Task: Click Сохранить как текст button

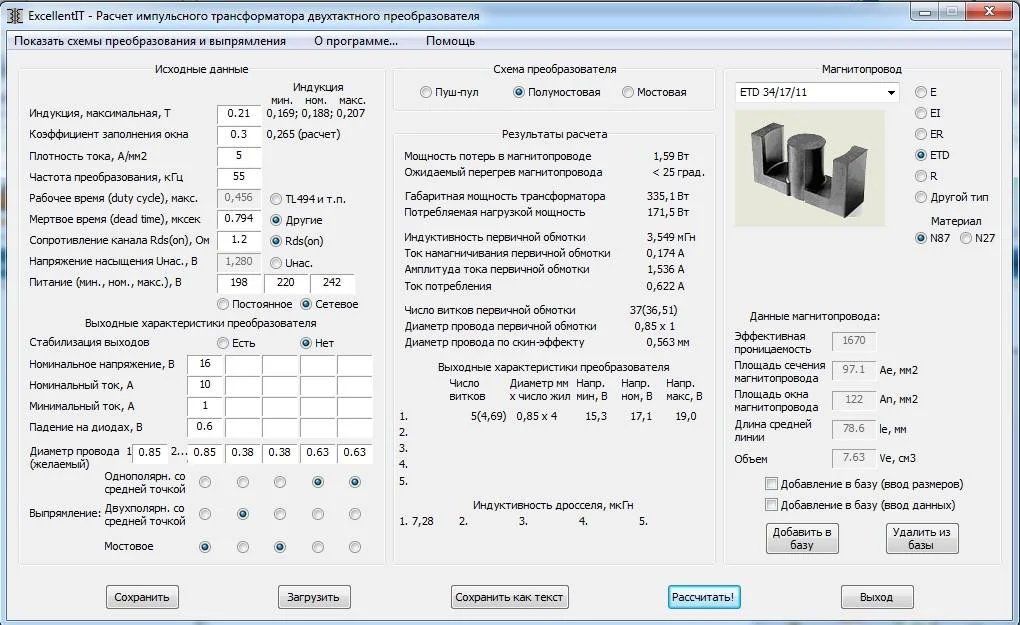Action: (x=510, y=597)
